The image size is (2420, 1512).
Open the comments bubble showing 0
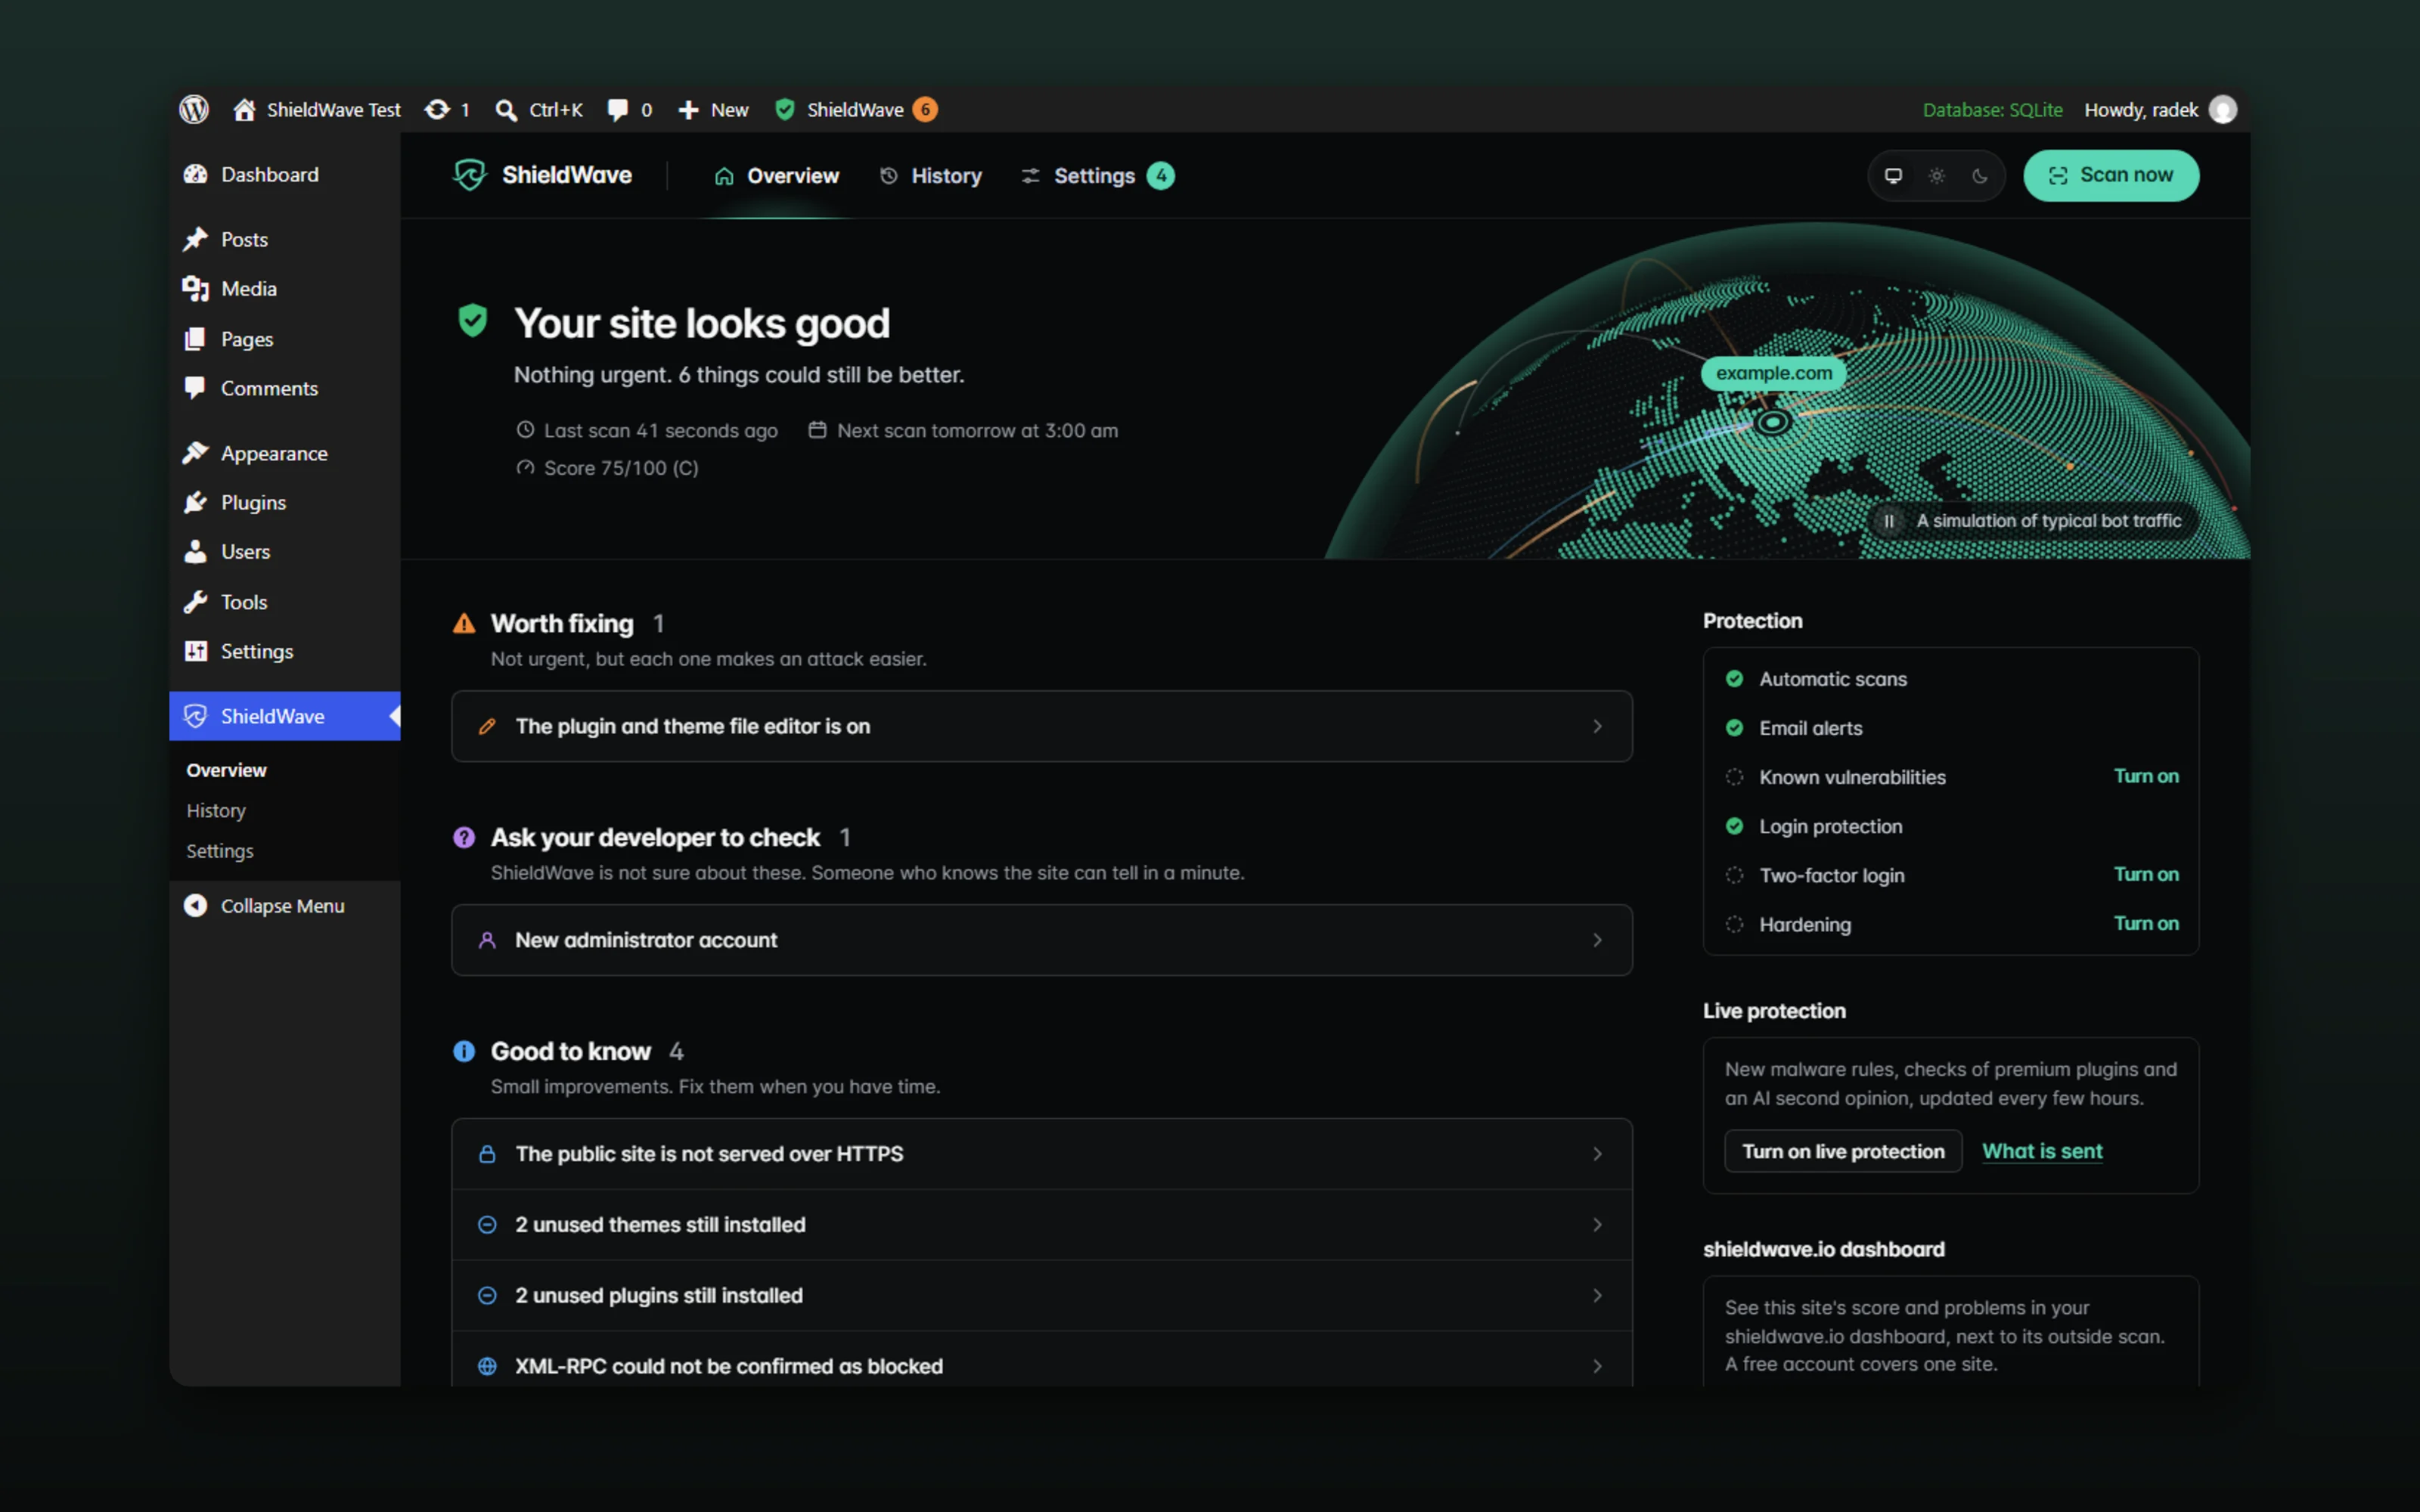(x=630, y=109)
